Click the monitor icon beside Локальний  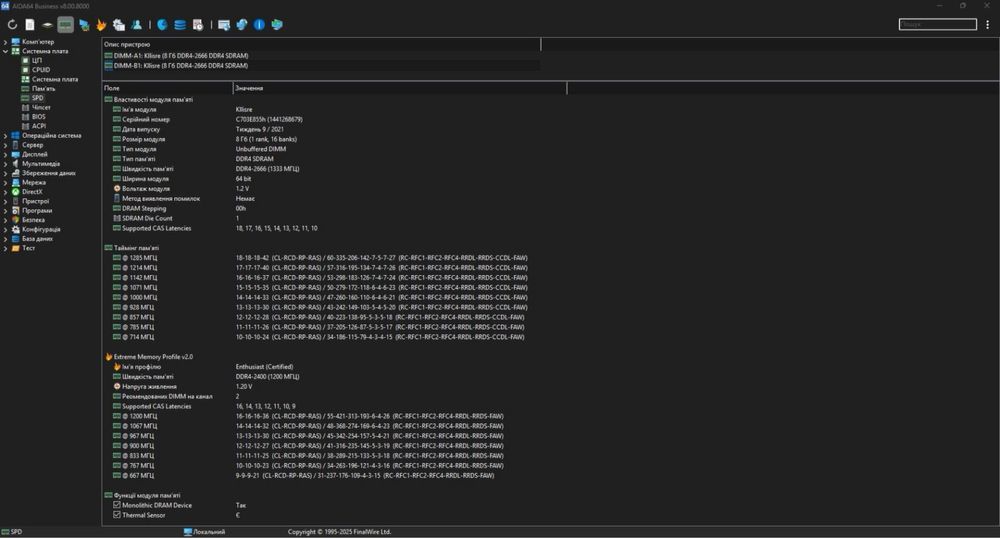click(188, 532)
